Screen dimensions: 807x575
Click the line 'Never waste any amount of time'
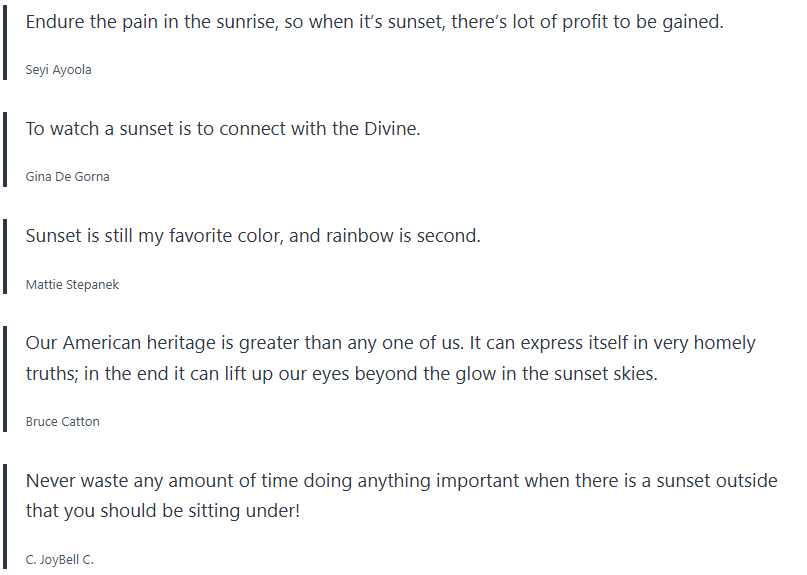[401, 481]
